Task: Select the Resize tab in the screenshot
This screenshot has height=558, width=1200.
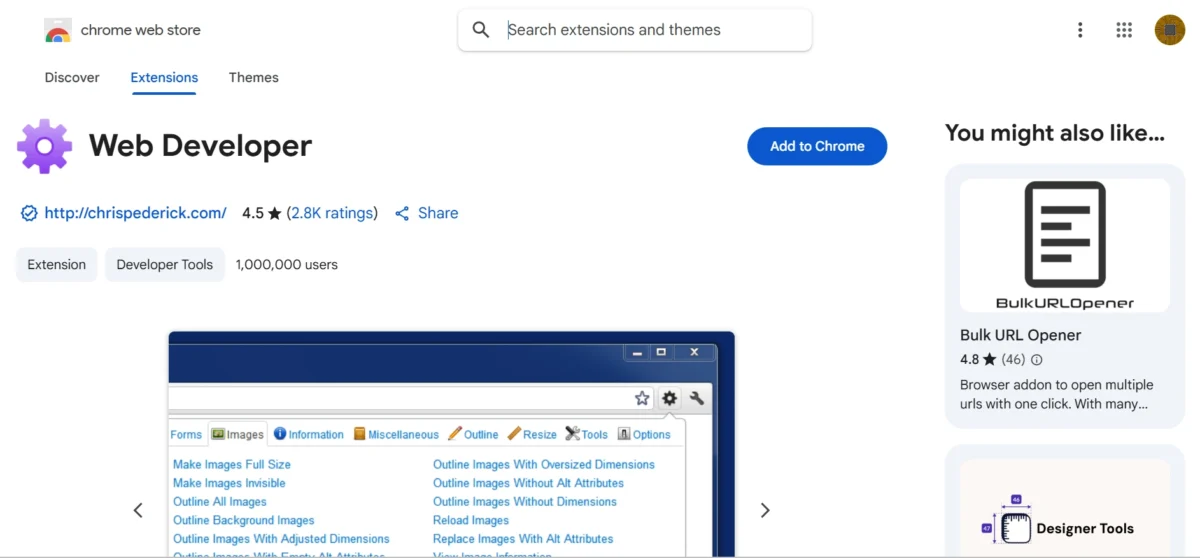Action: click(532, 434)
